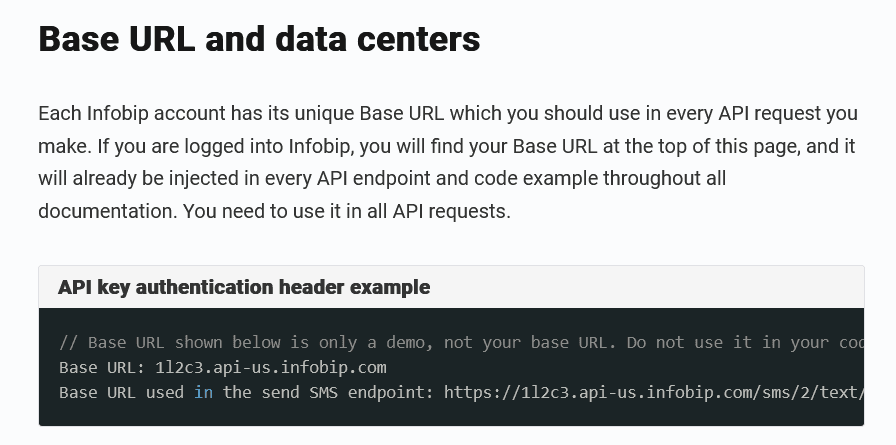896x445 pixels.
Task: Click the code comment line about demo URL
Action: tap(460, 342)
